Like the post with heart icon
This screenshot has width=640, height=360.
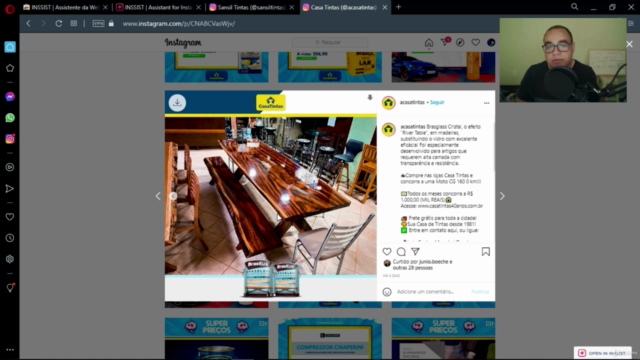pyautogui.click(x=387, y=251)
